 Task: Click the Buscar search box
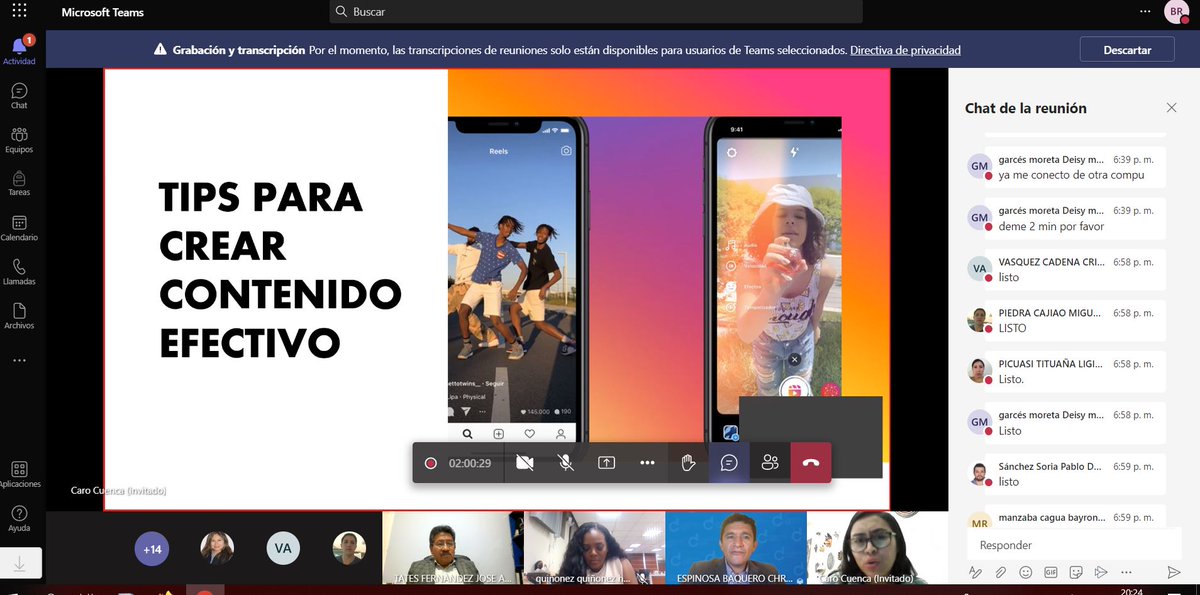(x=596, y=12)
